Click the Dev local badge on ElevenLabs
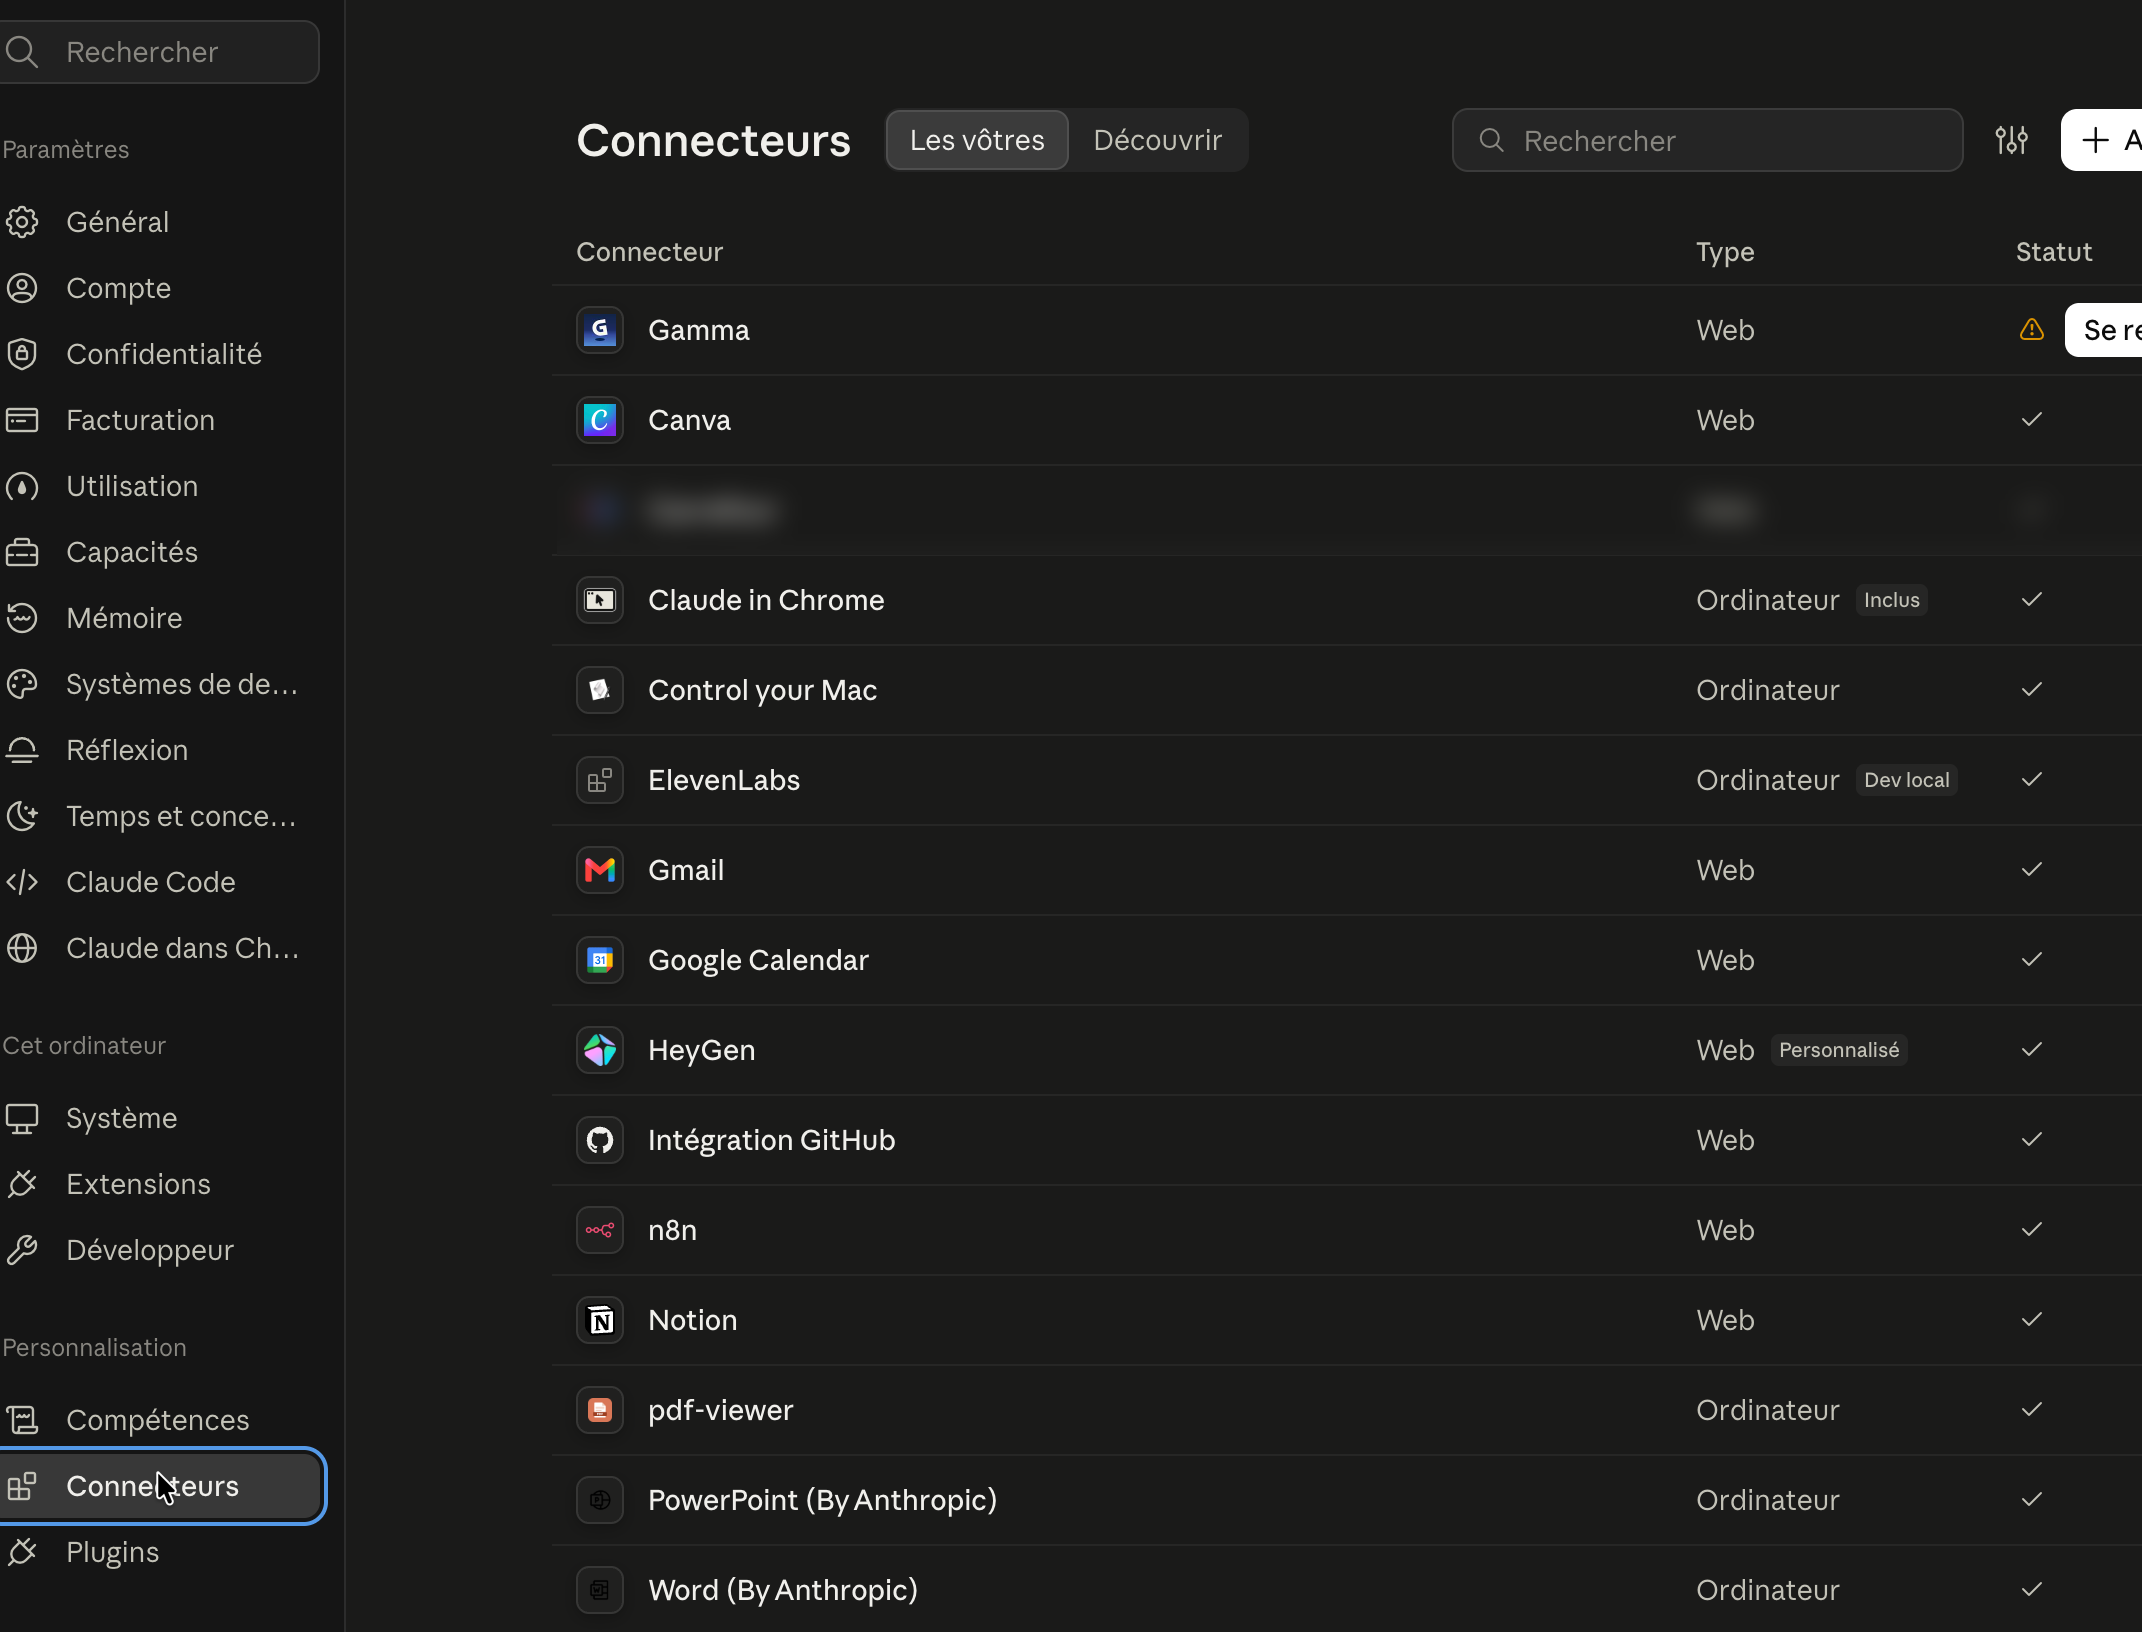Screen dimensions: 2142x1632 [x=1907, y=780]
